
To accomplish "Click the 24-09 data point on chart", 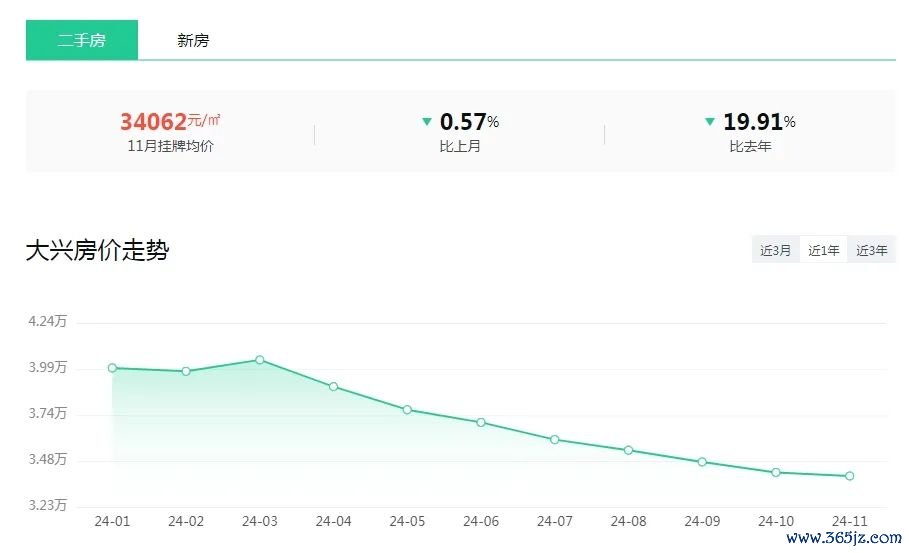I will coord(702,462).
